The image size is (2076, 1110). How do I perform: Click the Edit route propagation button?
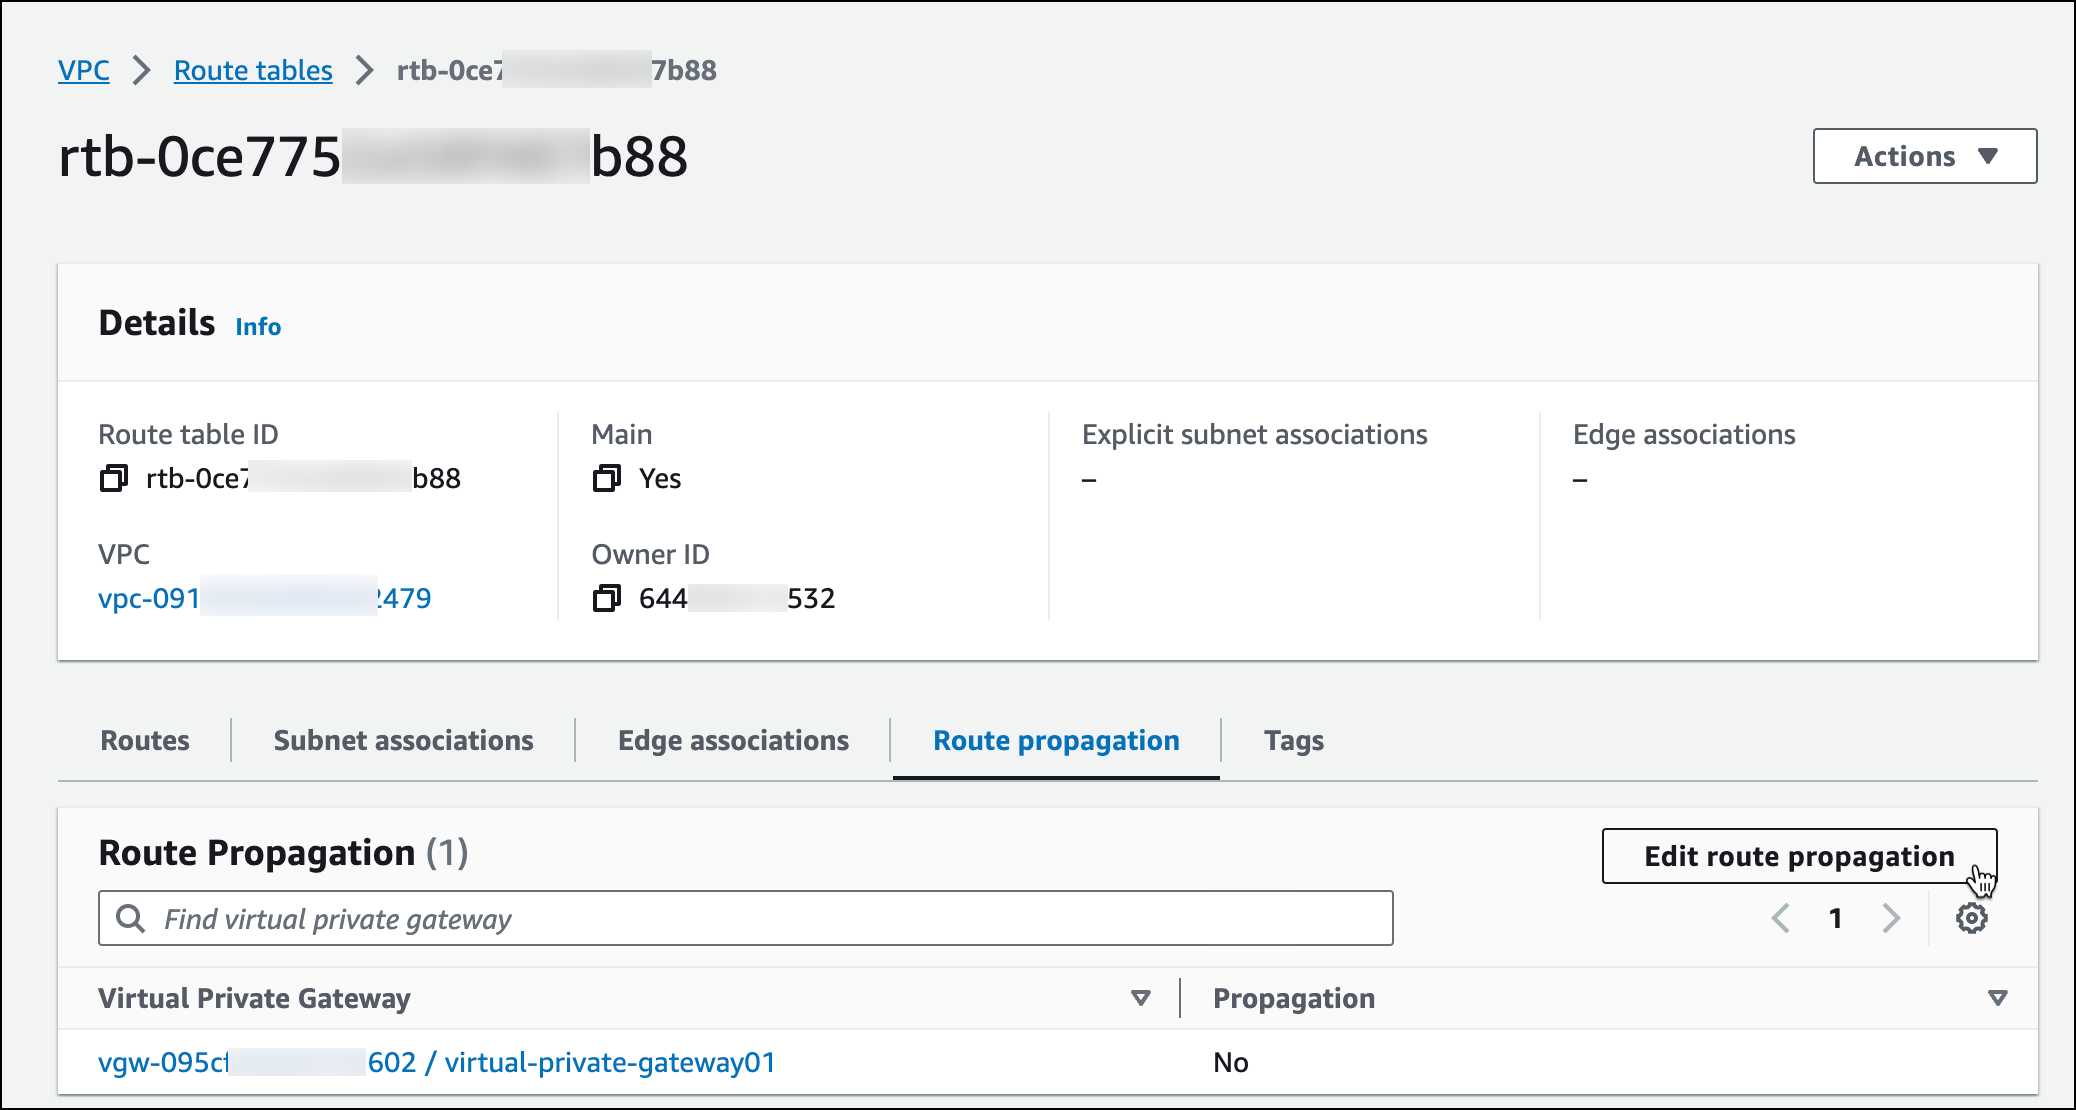(x=1797, y=856)
